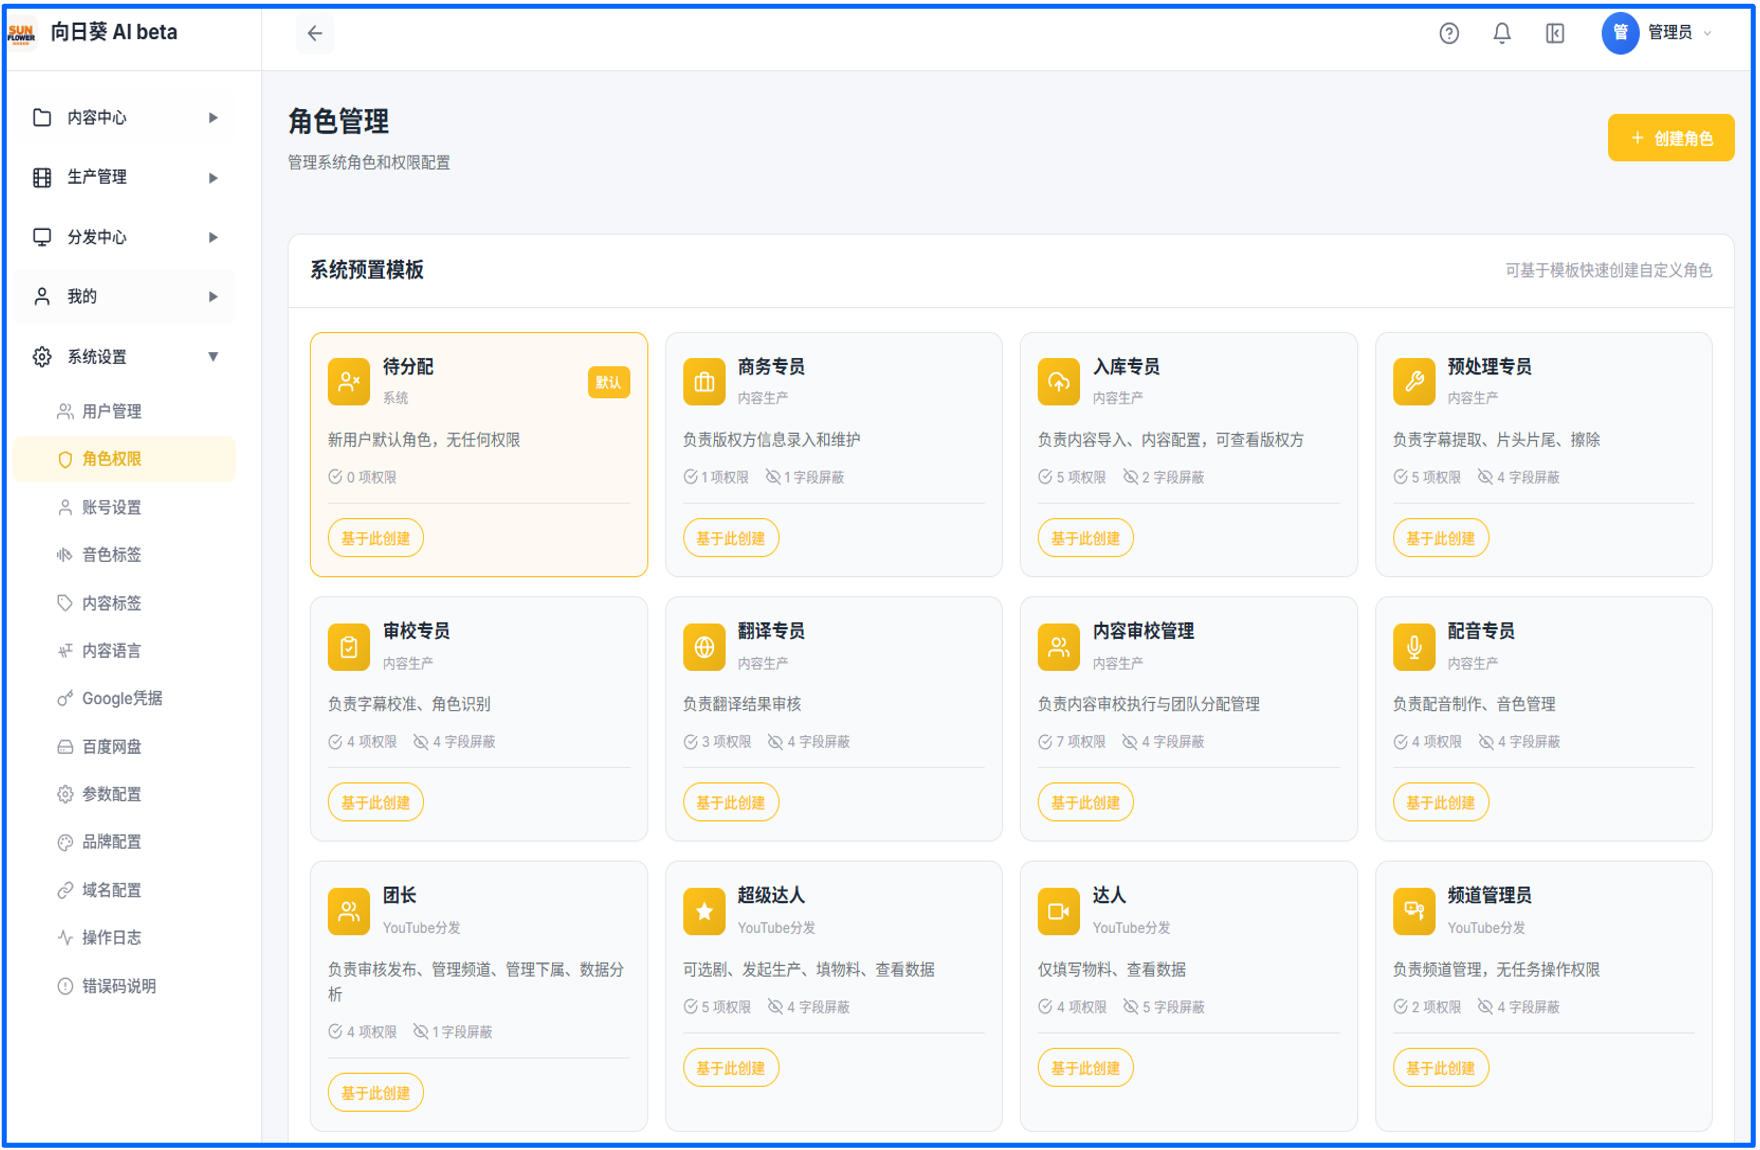Viewport: 1760px width, 1150px height.
Task: Click 基于此创建 on 入库专员 card
Action: 1085,538
